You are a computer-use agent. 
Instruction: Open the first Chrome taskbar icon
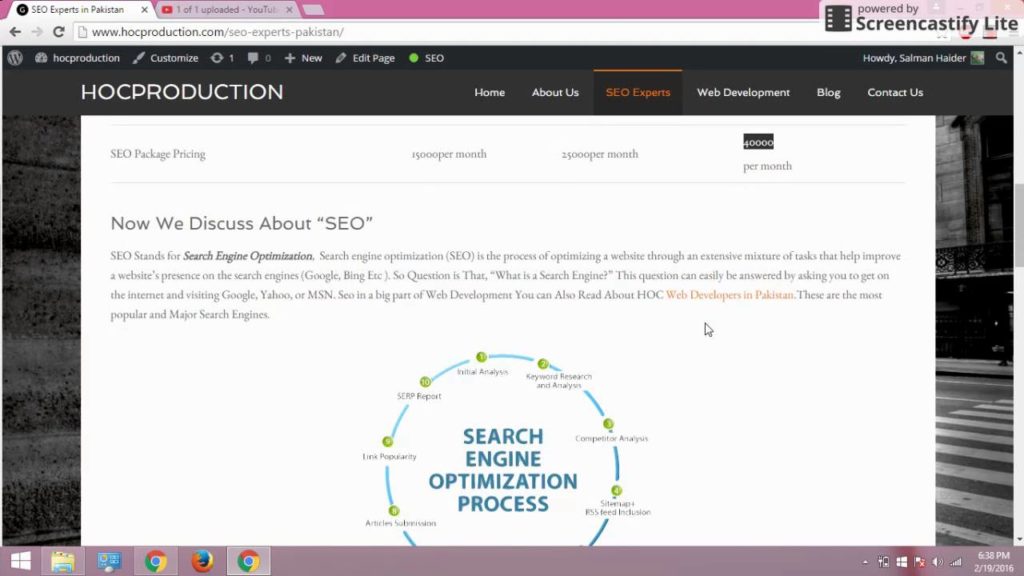click(155, 561)
